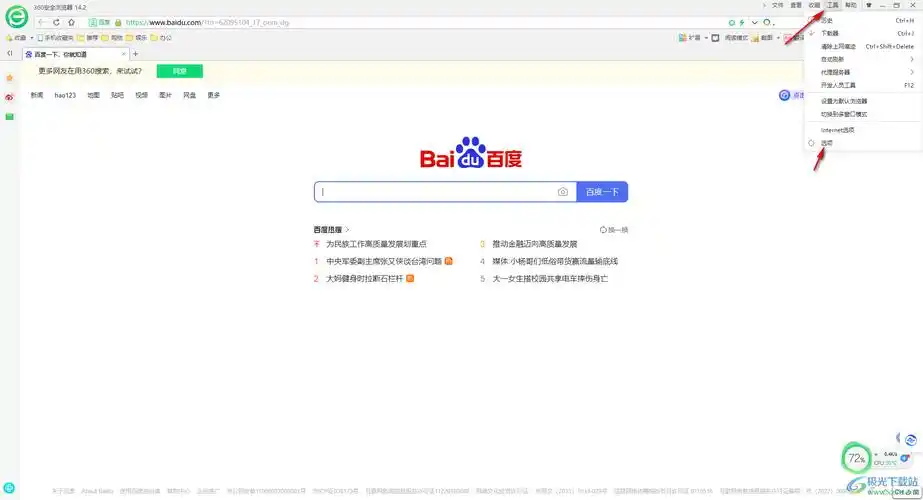This screenshot has width=923, height=500.
Task: Click the sidebar favorites star icon
Action: pos(9,78)
